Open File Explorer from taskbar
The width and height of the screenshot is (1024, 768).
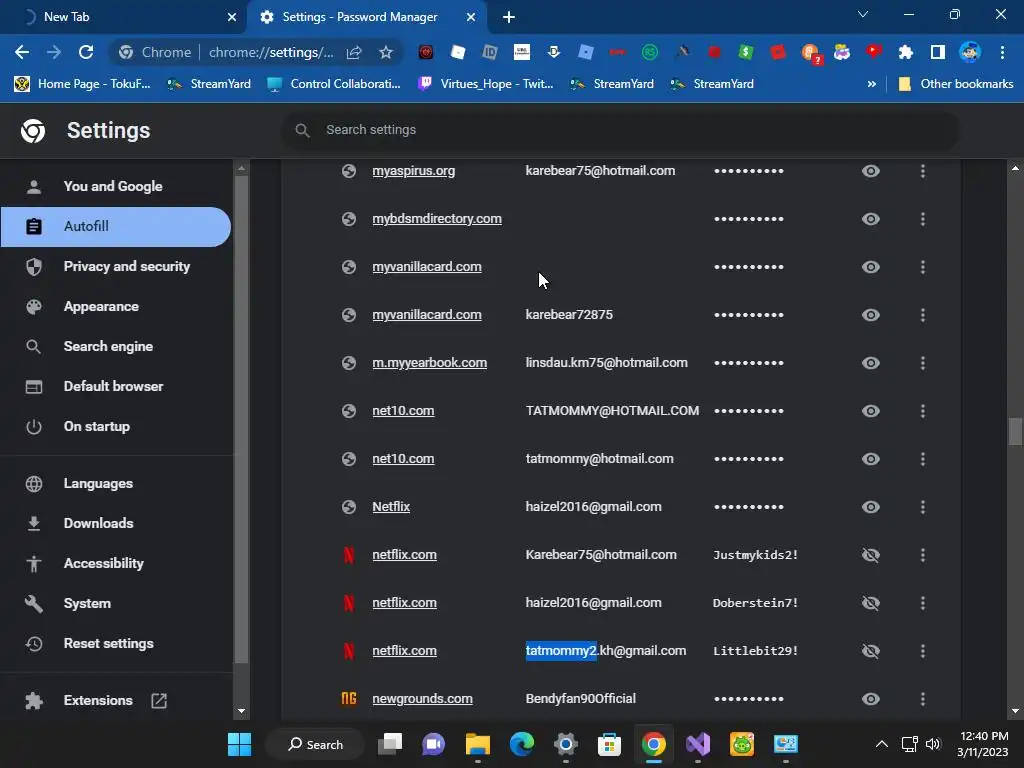coord(477,744)
